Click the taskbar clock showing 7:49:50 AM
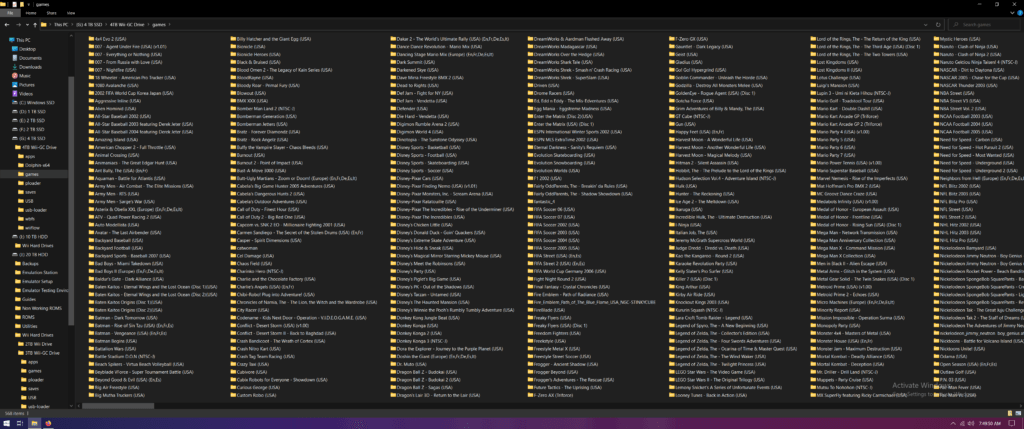The image size is (1024, 429). 989,424
